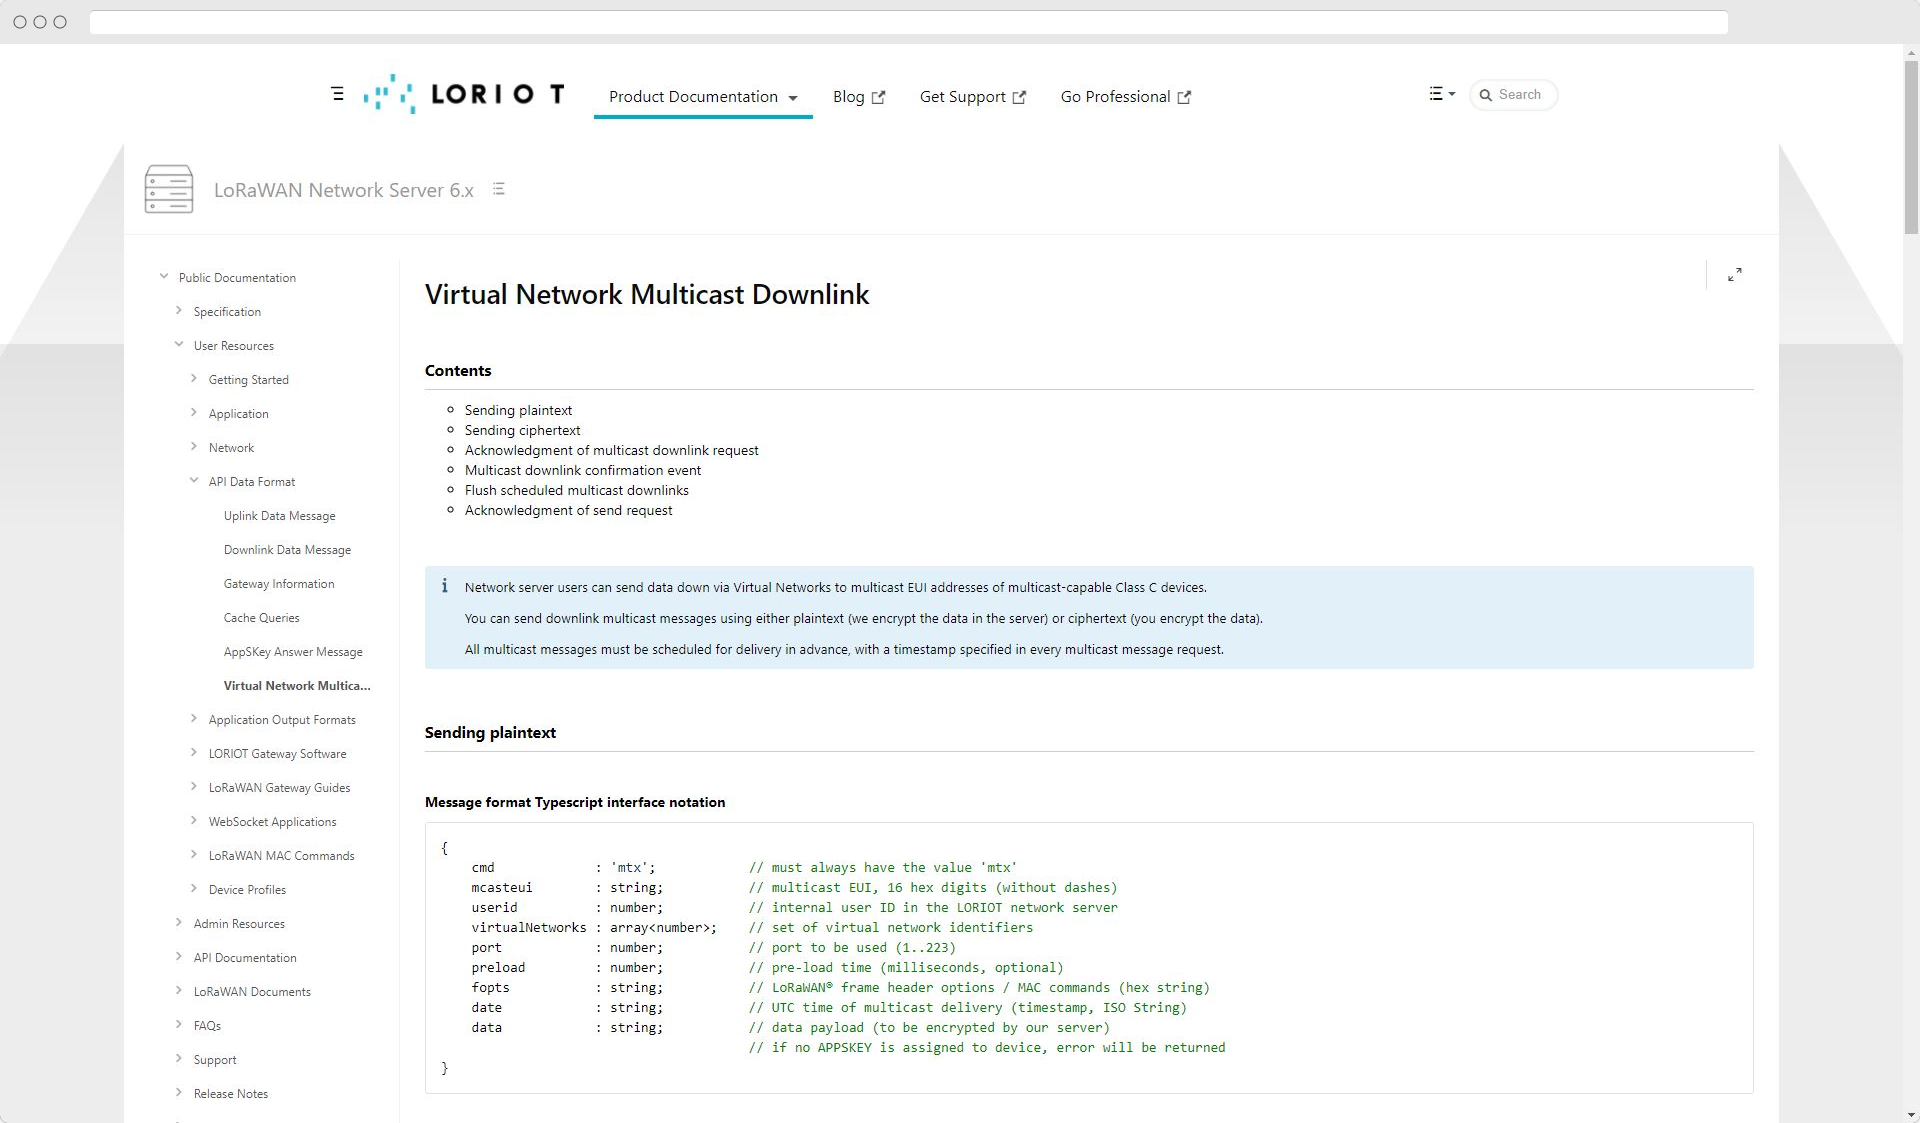Go to Acknowledgment of send request link
Screen dimensions: 1920x1123
[x=568, y=510]
